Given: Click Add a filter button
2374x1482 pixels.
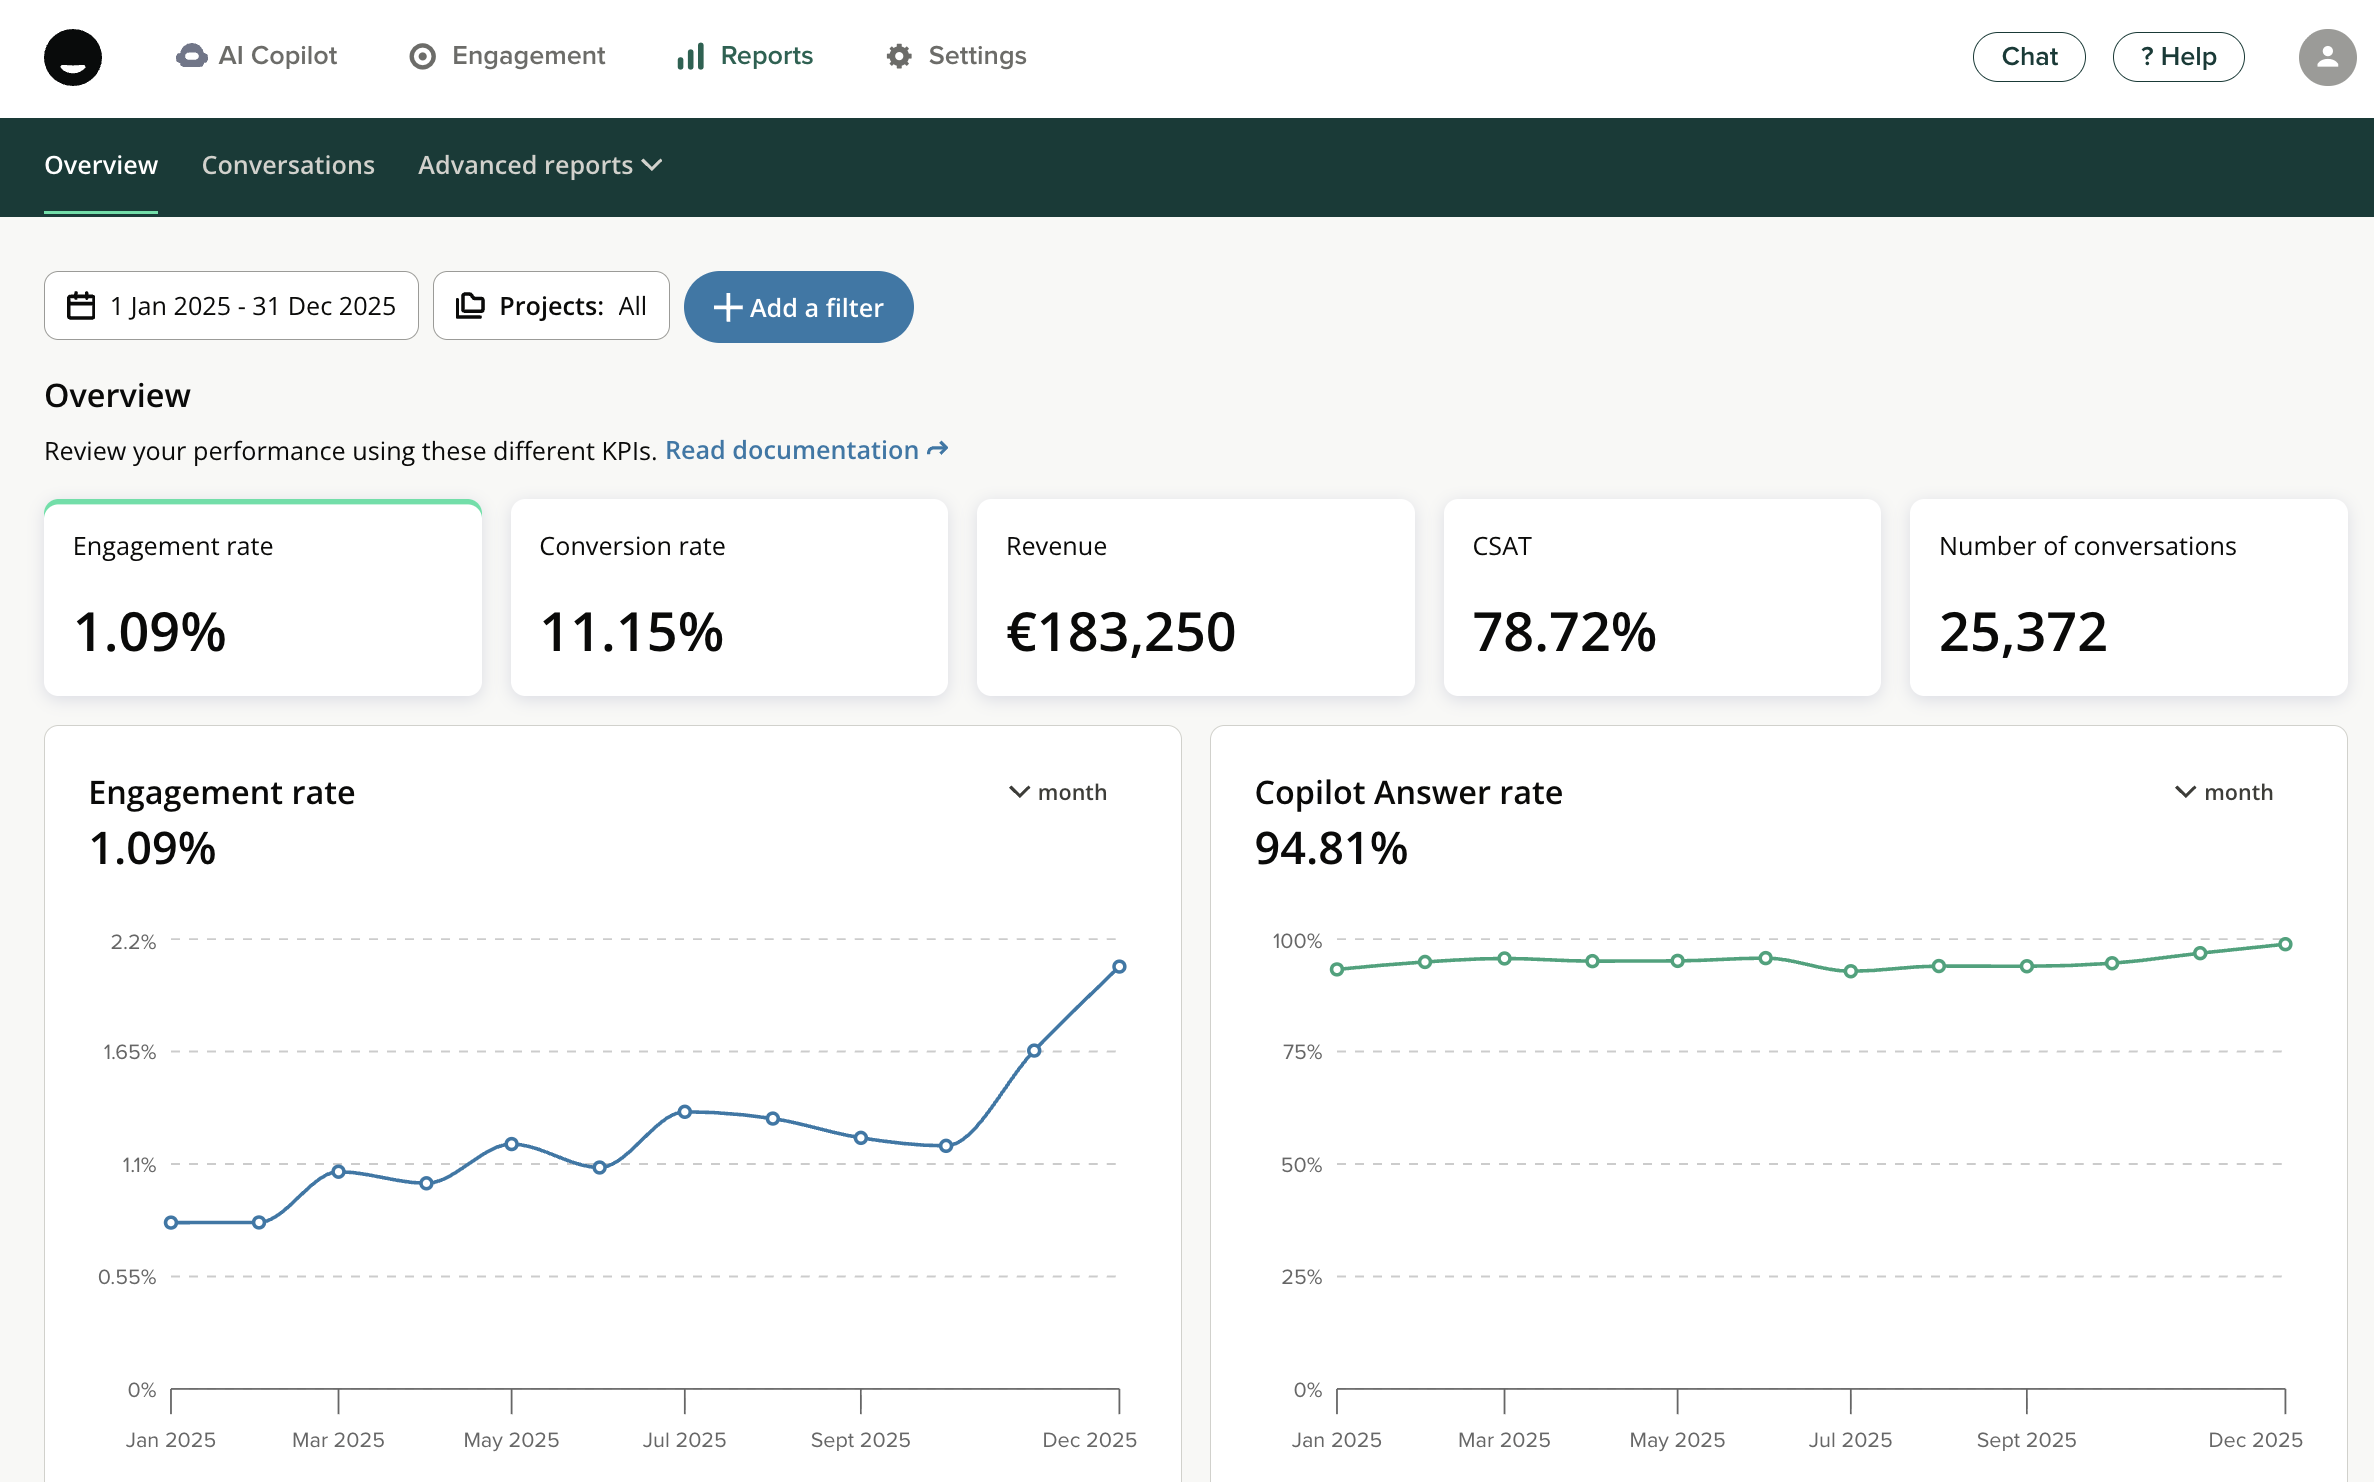Looking at the screenshot, I should (x=798, y=307).
